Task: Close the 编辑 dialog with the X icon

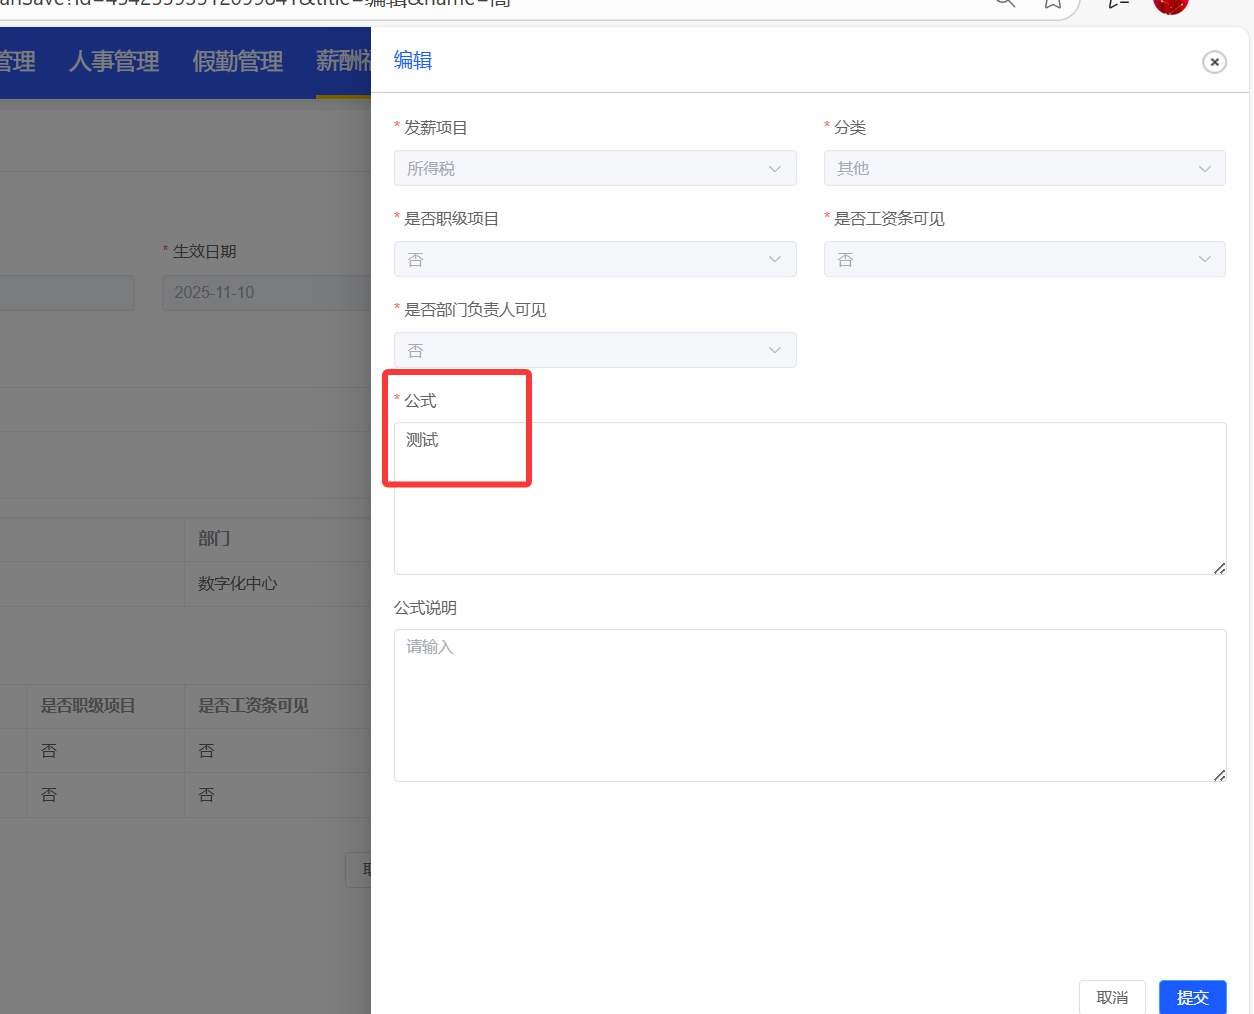Action: [x=1214, y=62]
